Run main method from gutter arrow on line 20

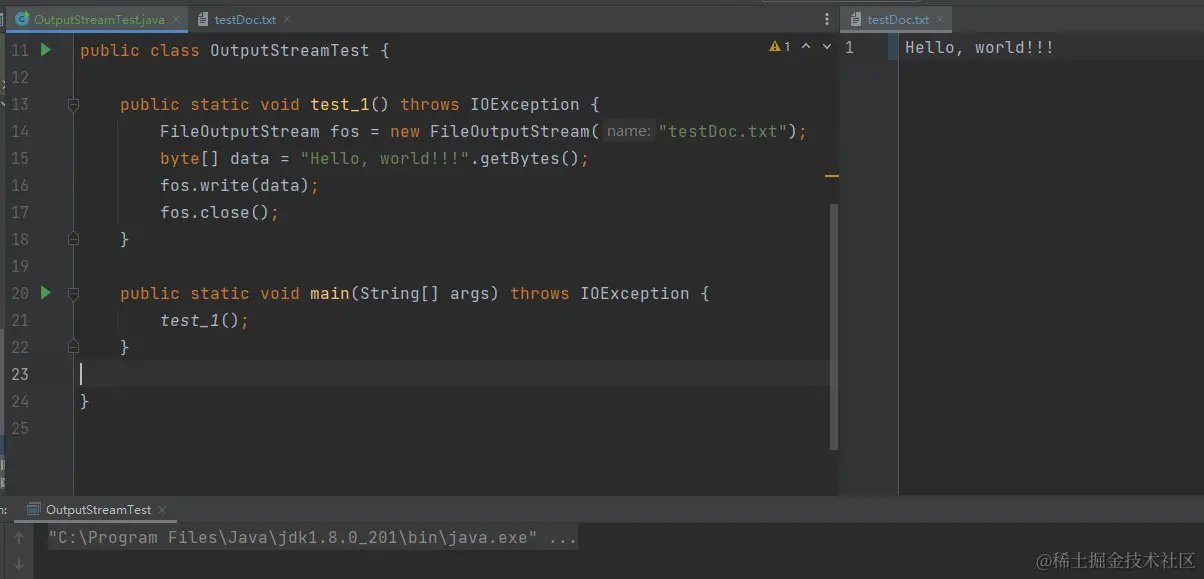click(x=45, y=293)
